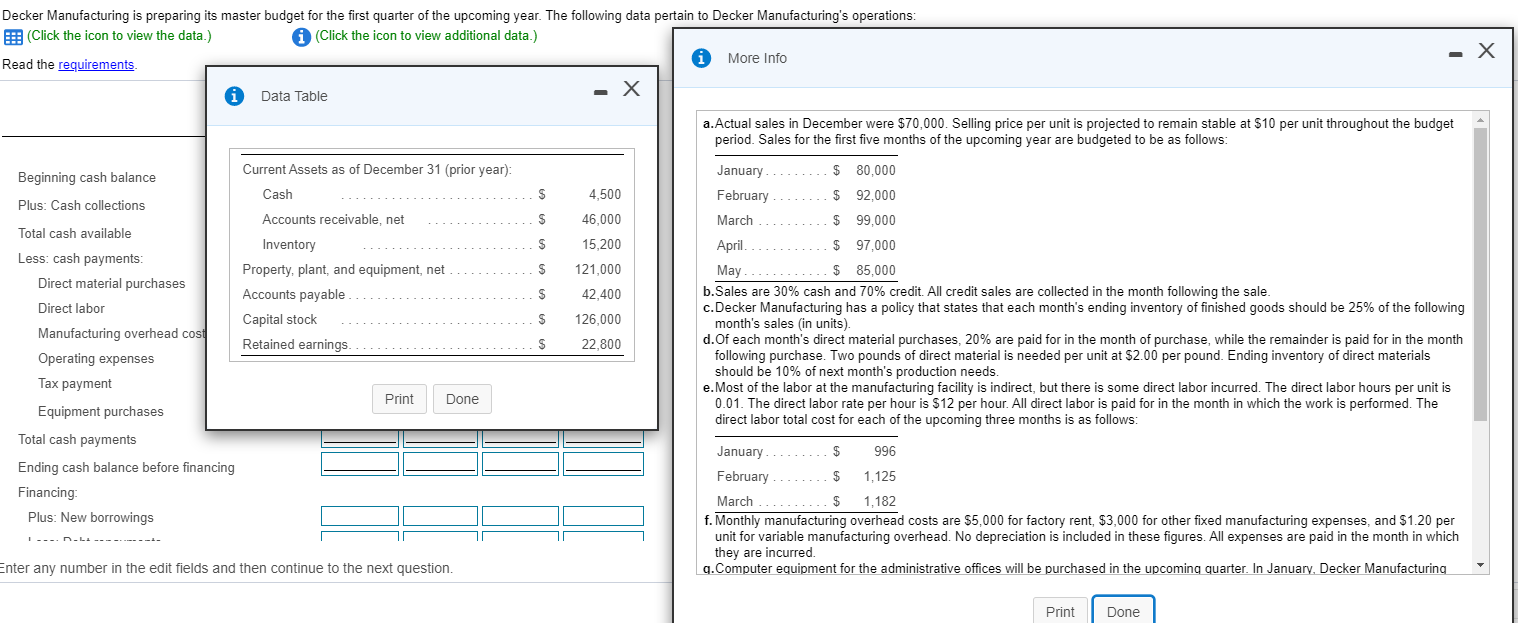Click March direct labor cost 1,182

880,502
